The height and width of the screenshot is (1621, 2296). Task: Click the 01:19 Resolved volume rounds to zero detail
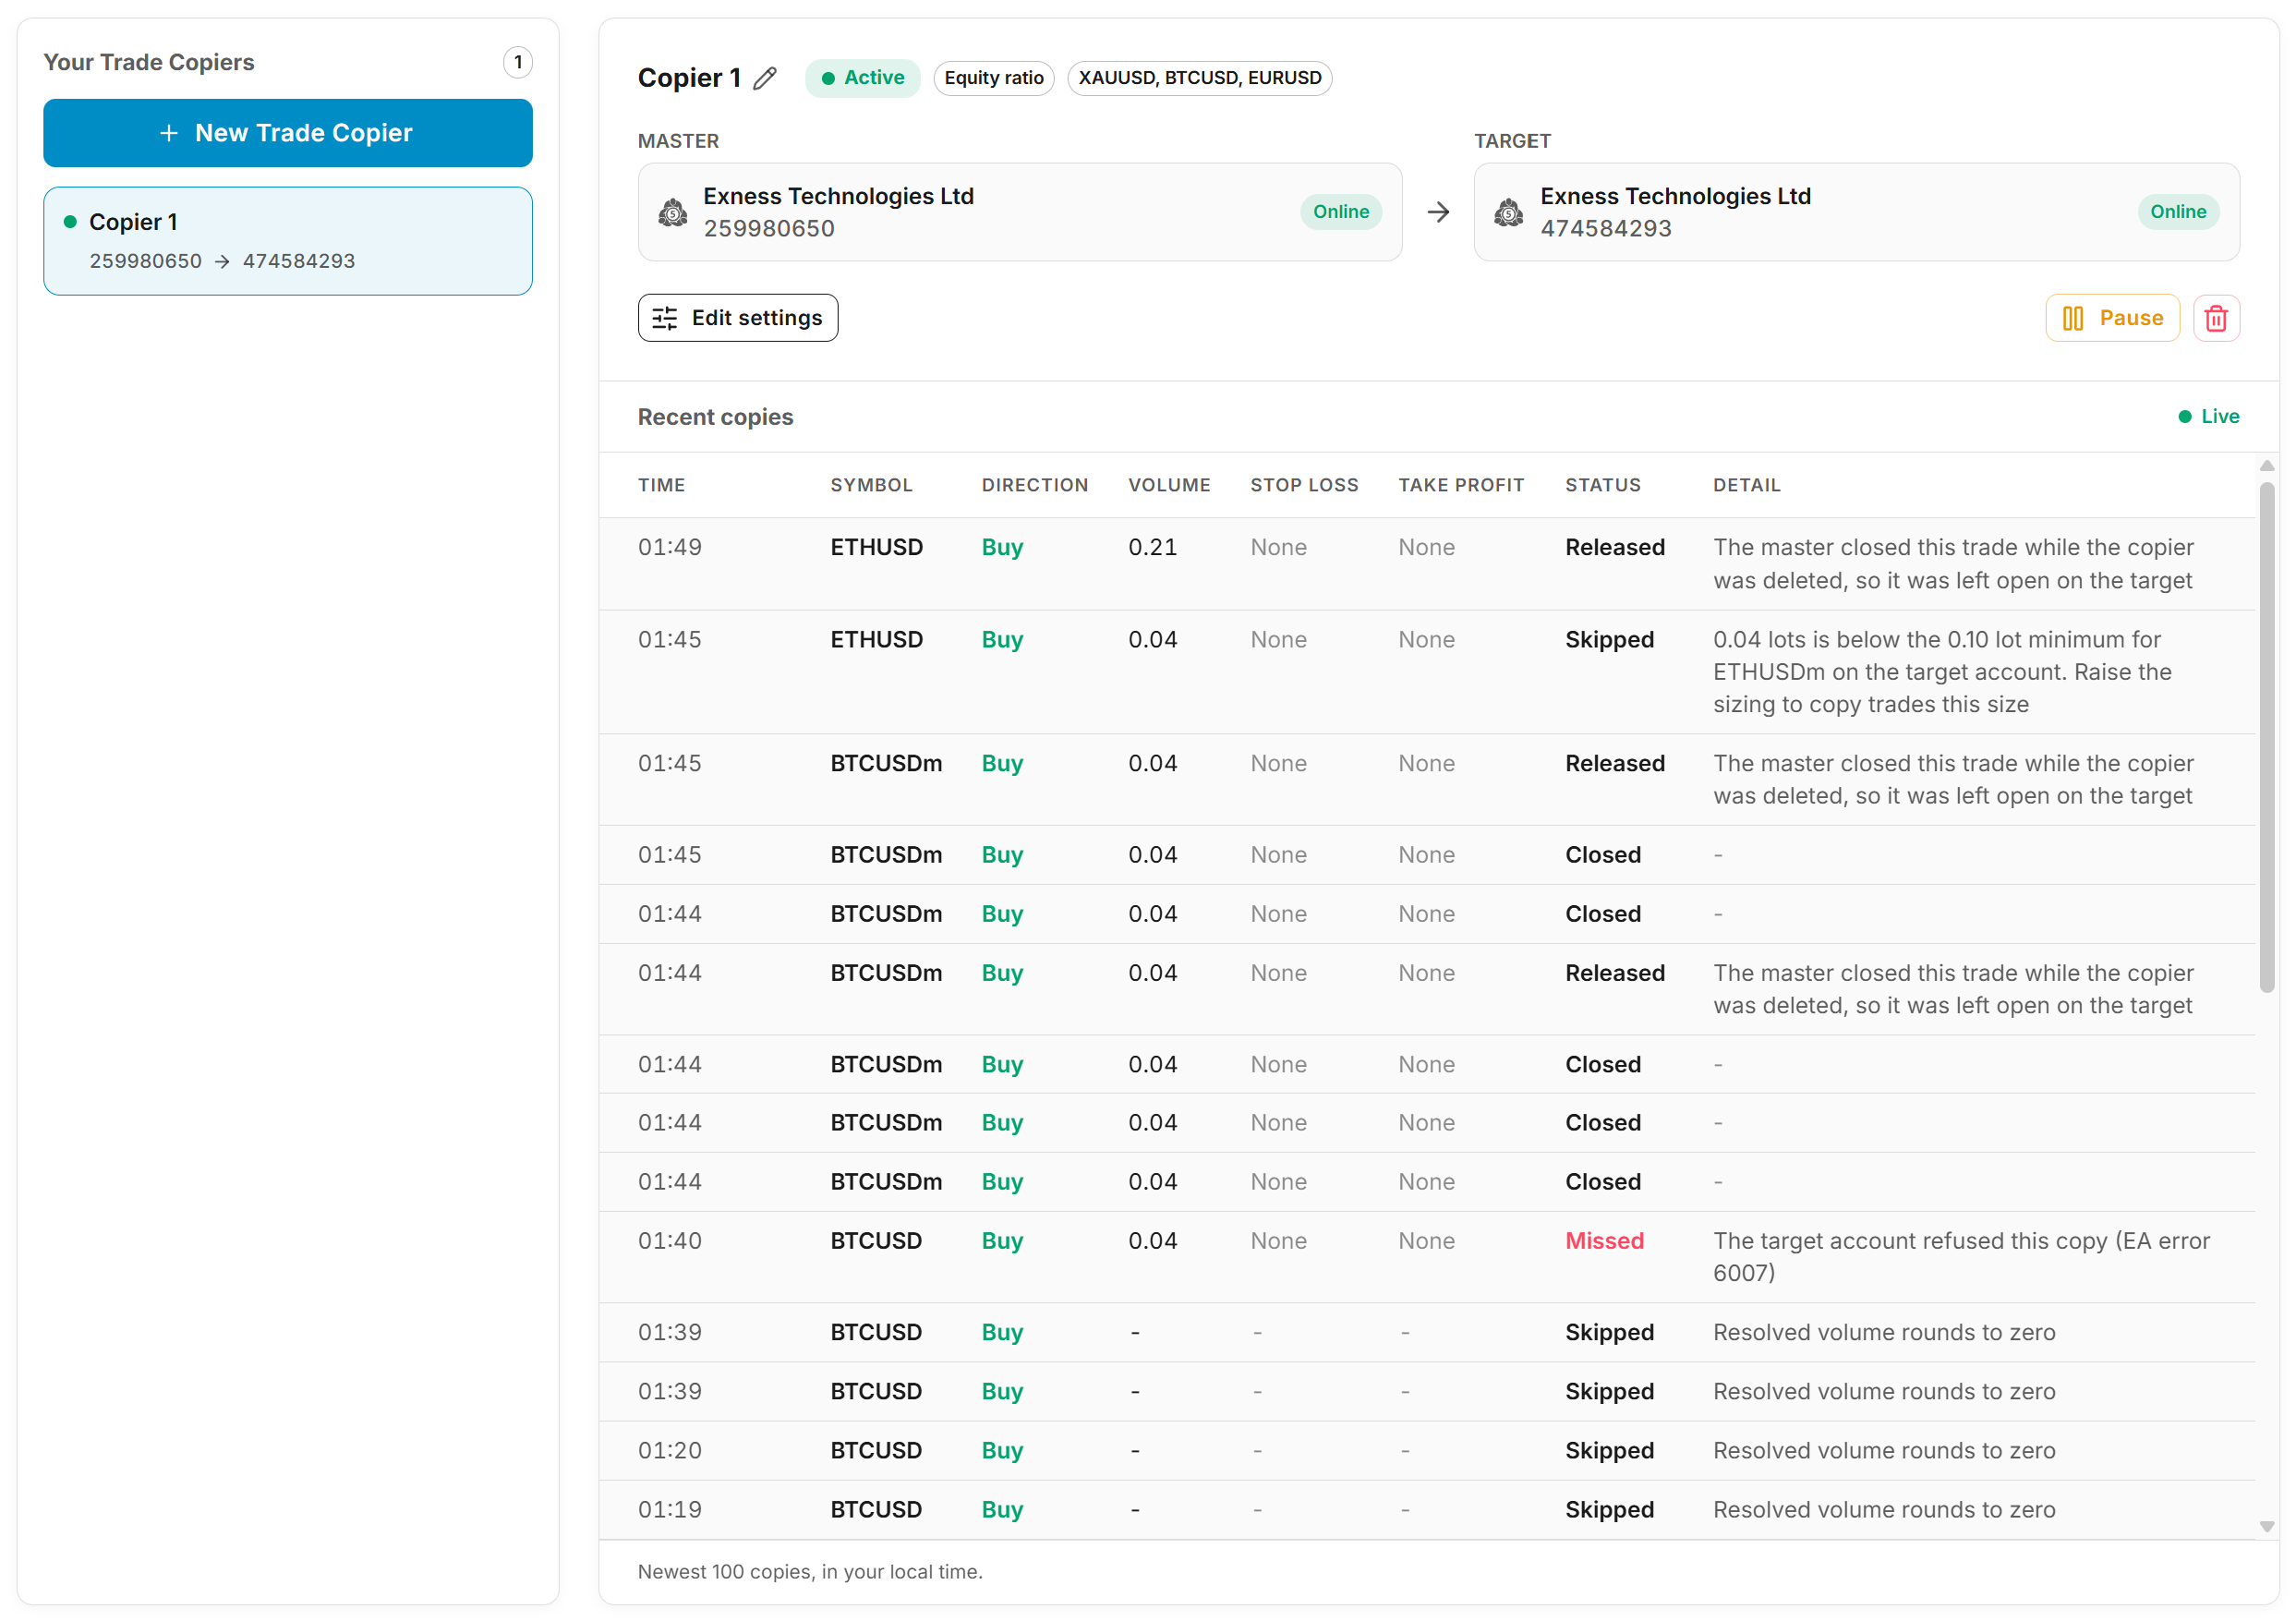click(1884, 1510)
